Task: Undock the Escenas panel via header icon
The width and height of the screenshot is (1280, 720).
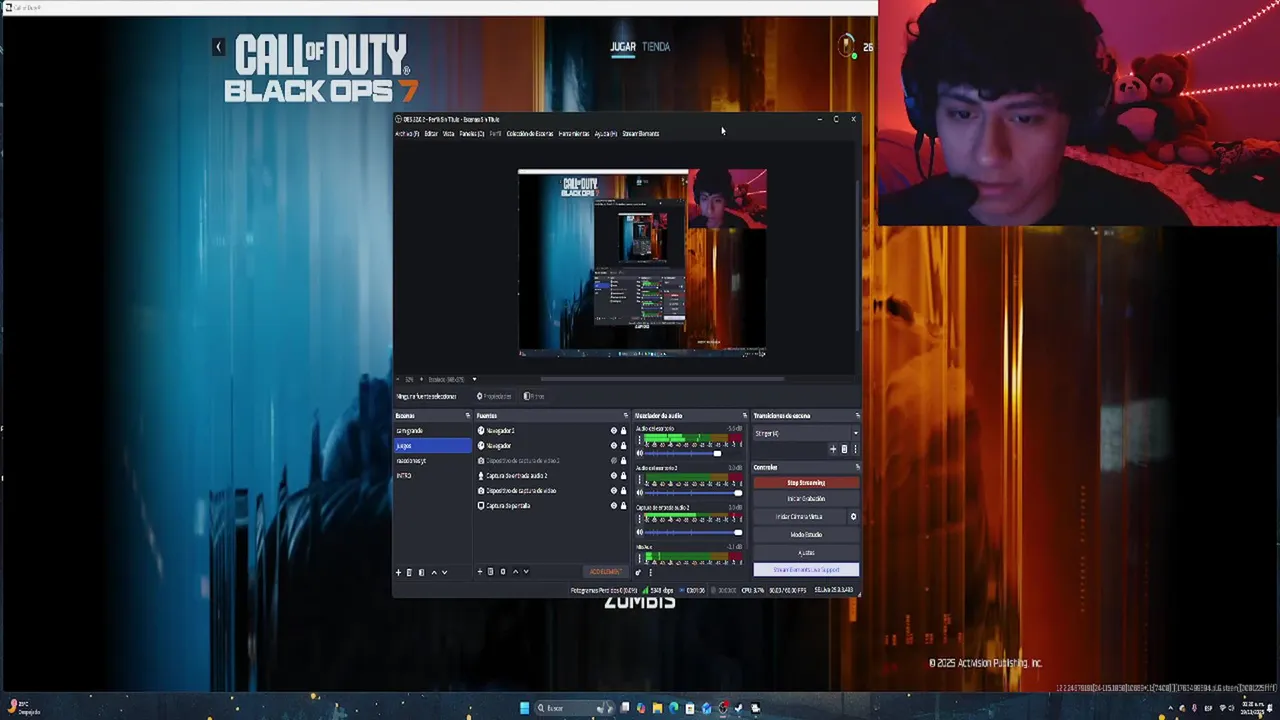Action: [468, 415]
